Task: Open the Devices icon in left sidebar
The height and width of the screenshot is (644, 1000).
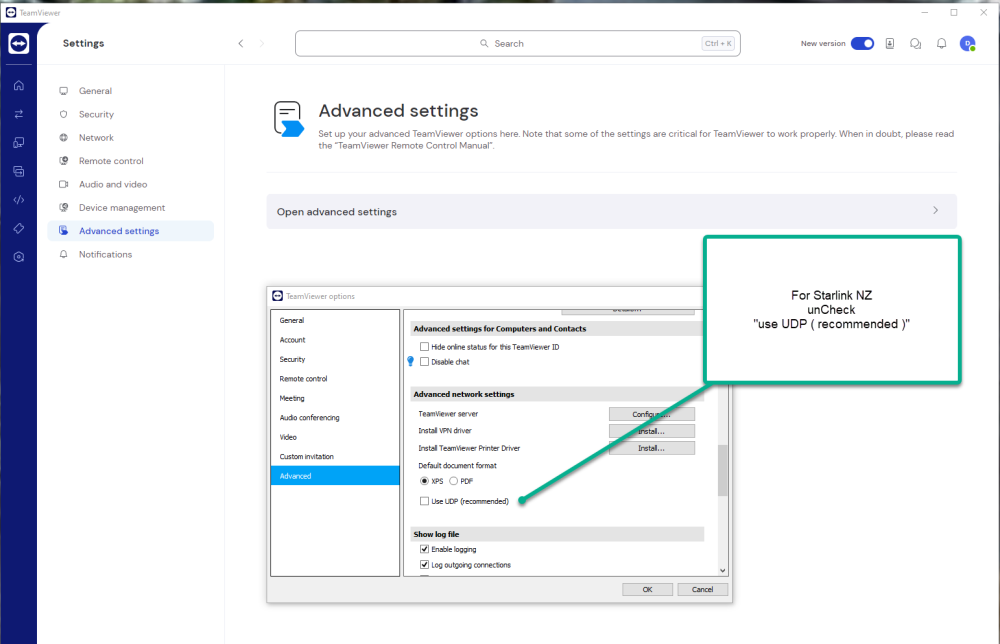Action: point(18,142)
